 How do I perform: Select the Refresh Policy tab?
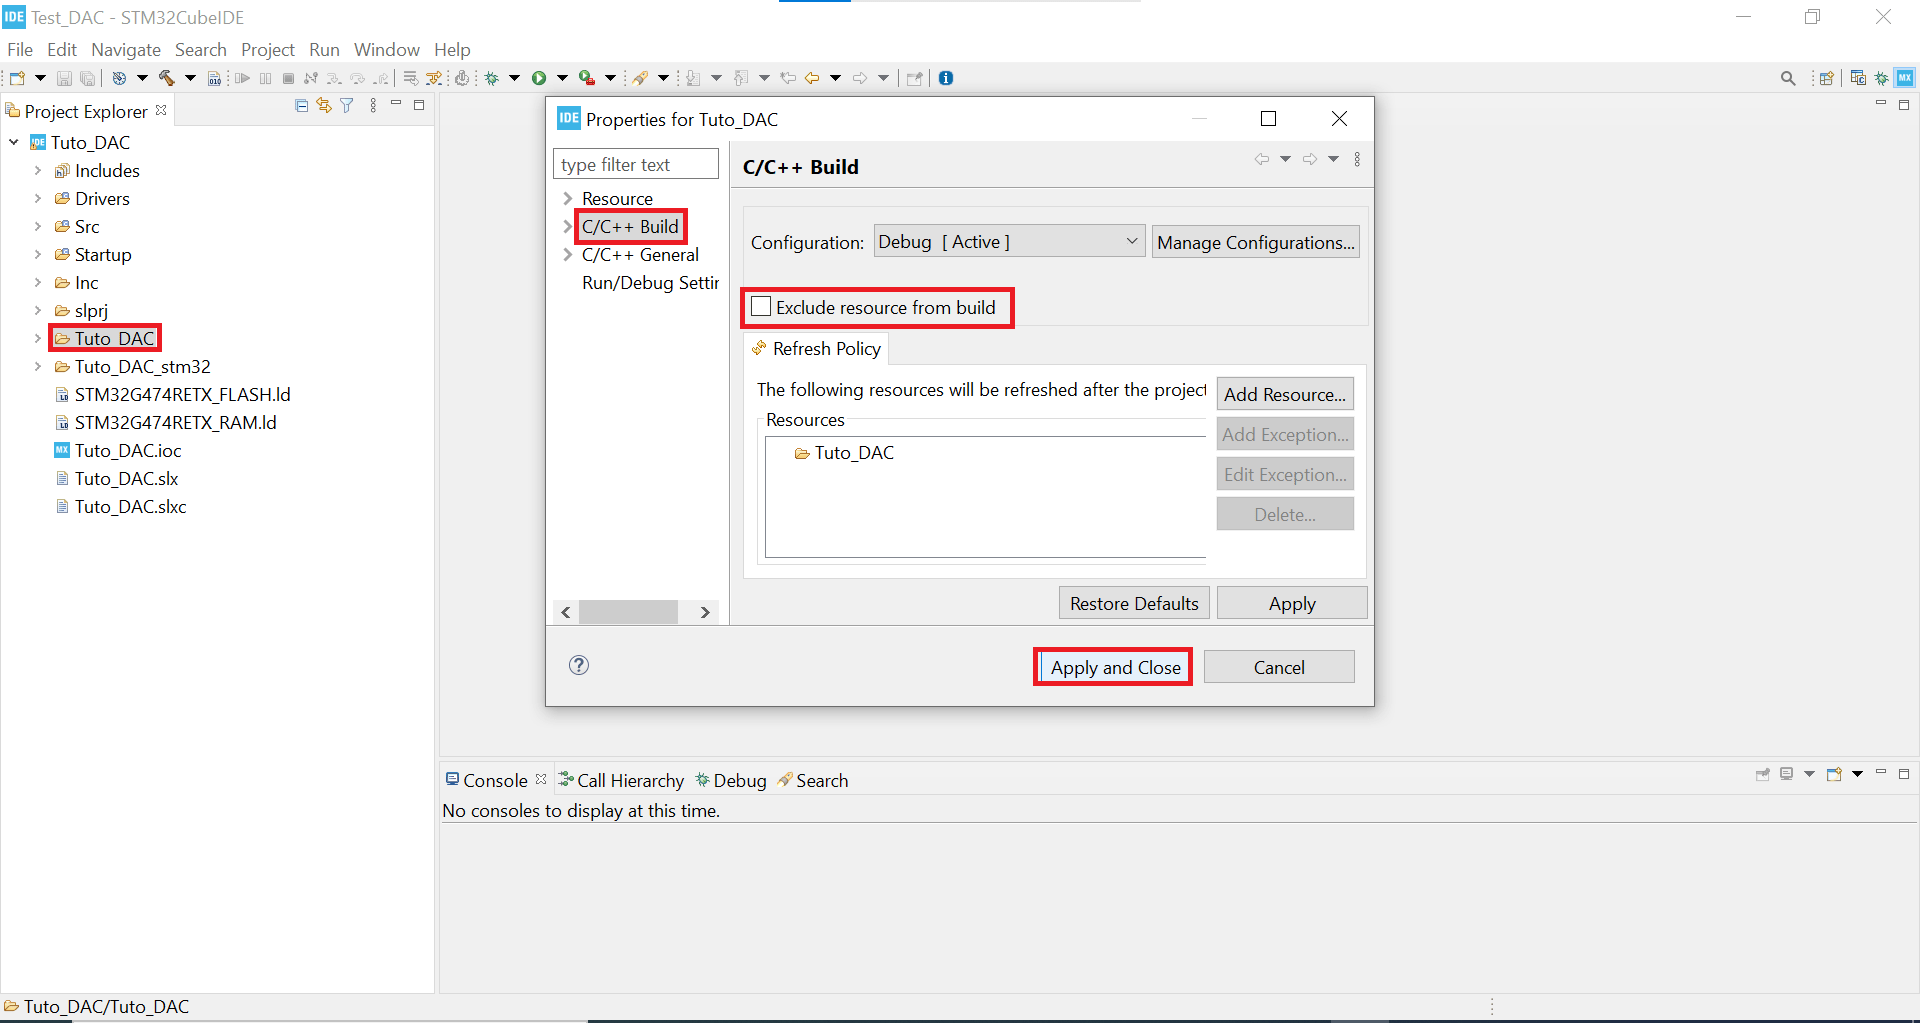tap(817, 348)
